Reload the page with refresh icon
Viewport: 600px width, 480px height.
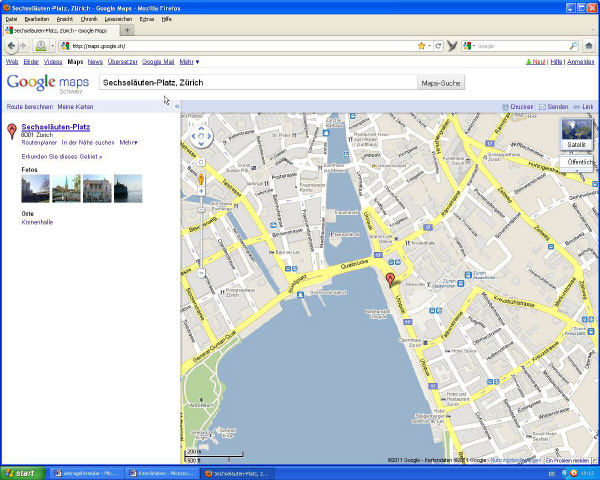click(438, 46)
